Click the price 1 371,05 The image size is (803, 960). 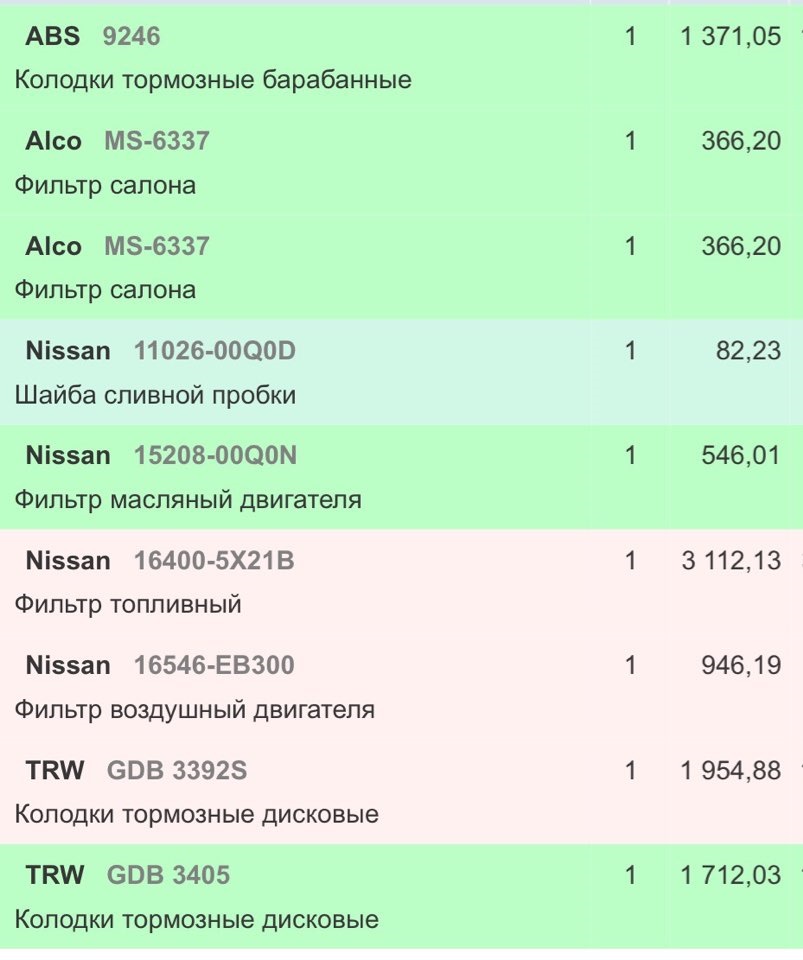pyautogui.click(x=731, y=36)
